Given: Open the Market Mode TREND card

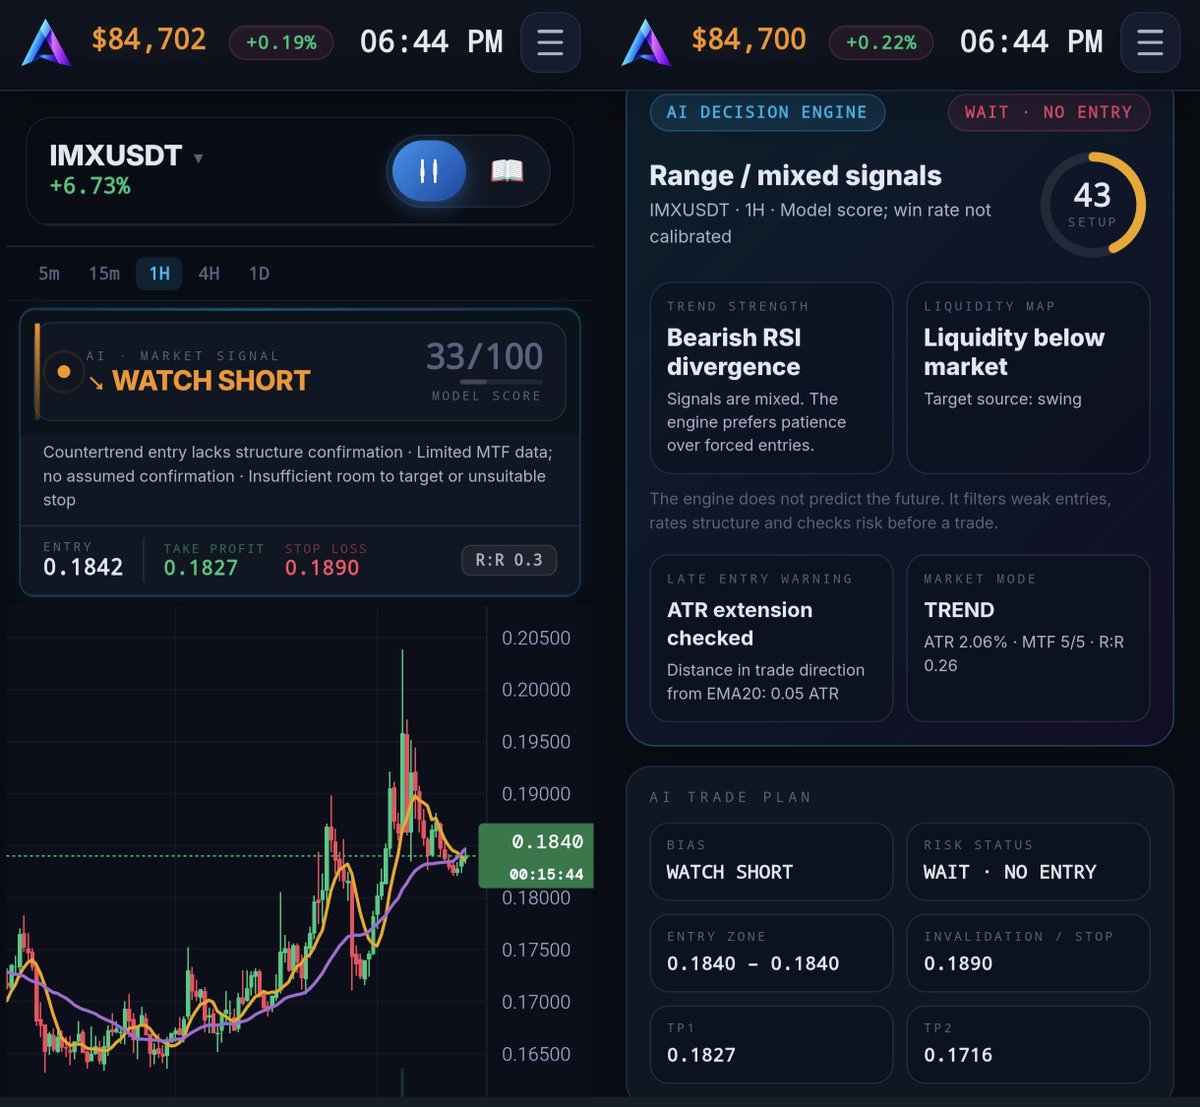Looking at the screenshot, I should (x=1028, y=638).
